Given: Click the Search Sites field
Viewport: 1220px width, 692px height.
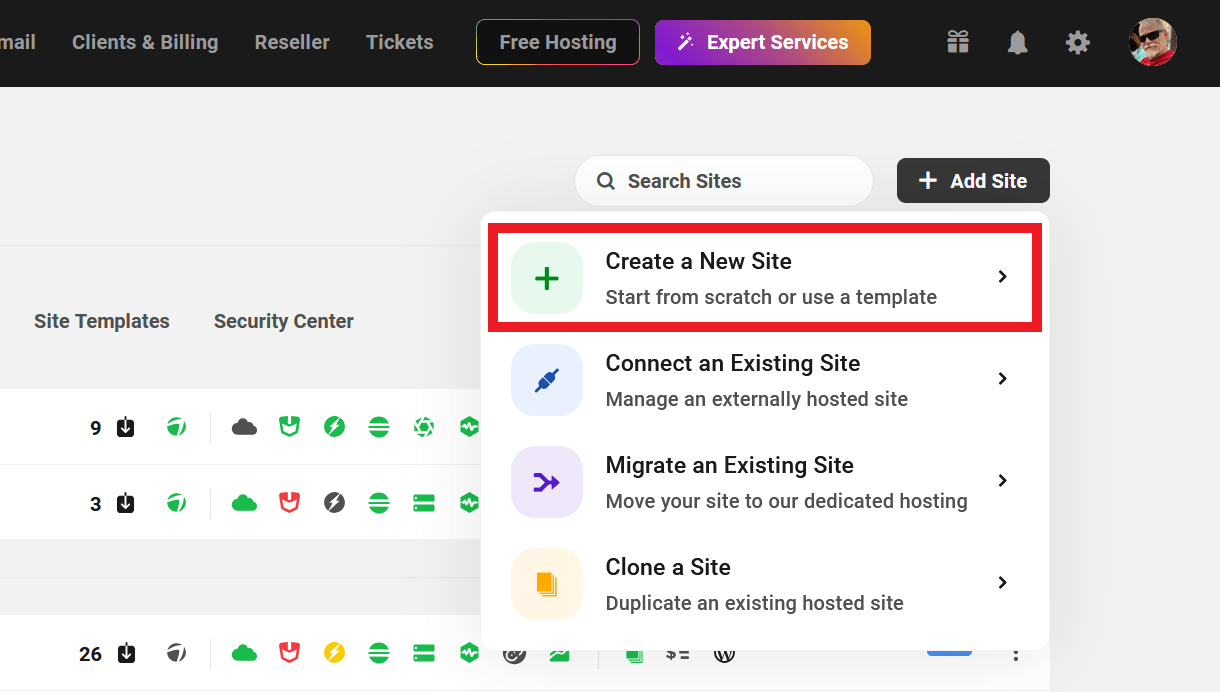Looking at the screenshot, I should pos(724,181).
